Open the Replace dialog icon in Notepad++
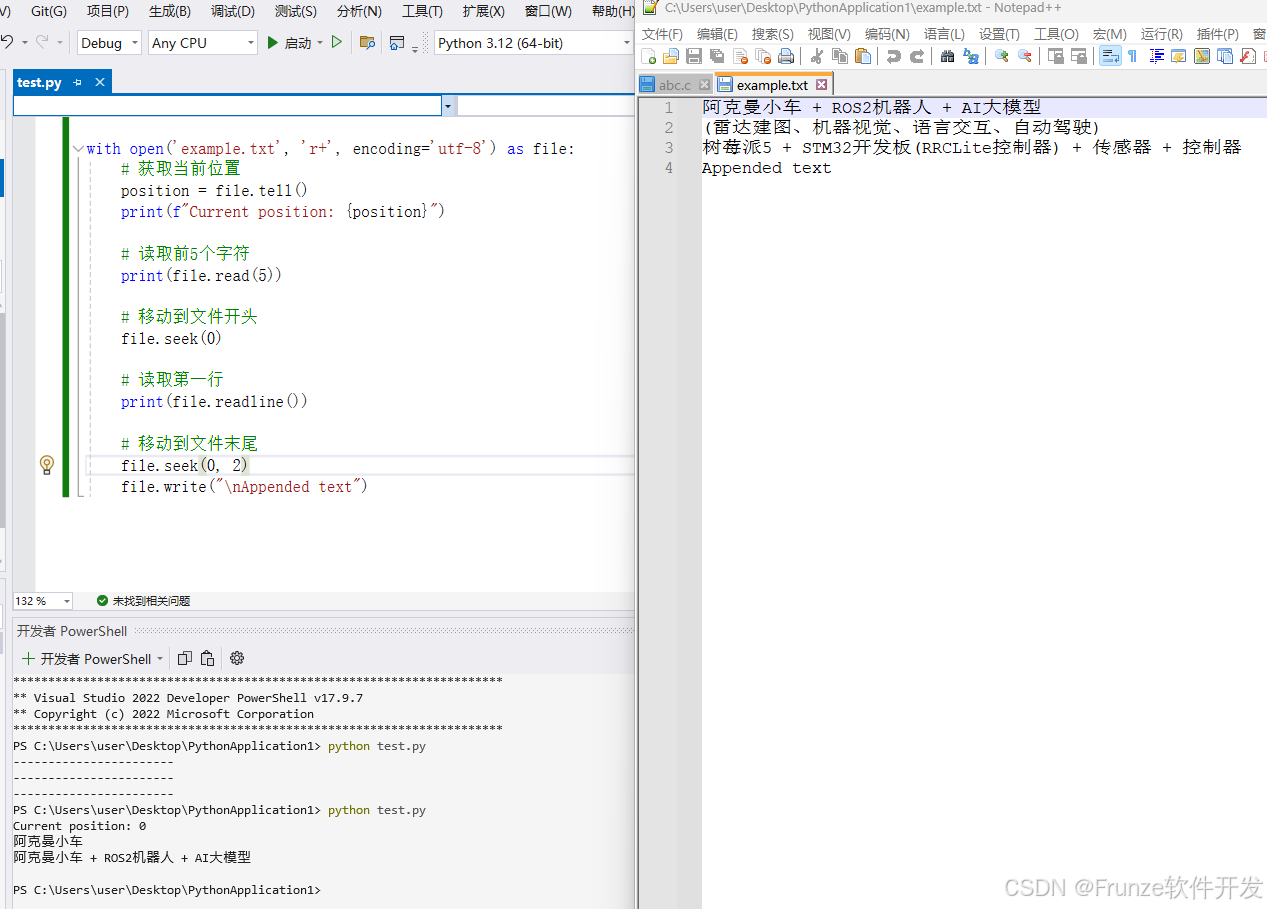Screen dimensions: 1267x909 click(971, 56)
